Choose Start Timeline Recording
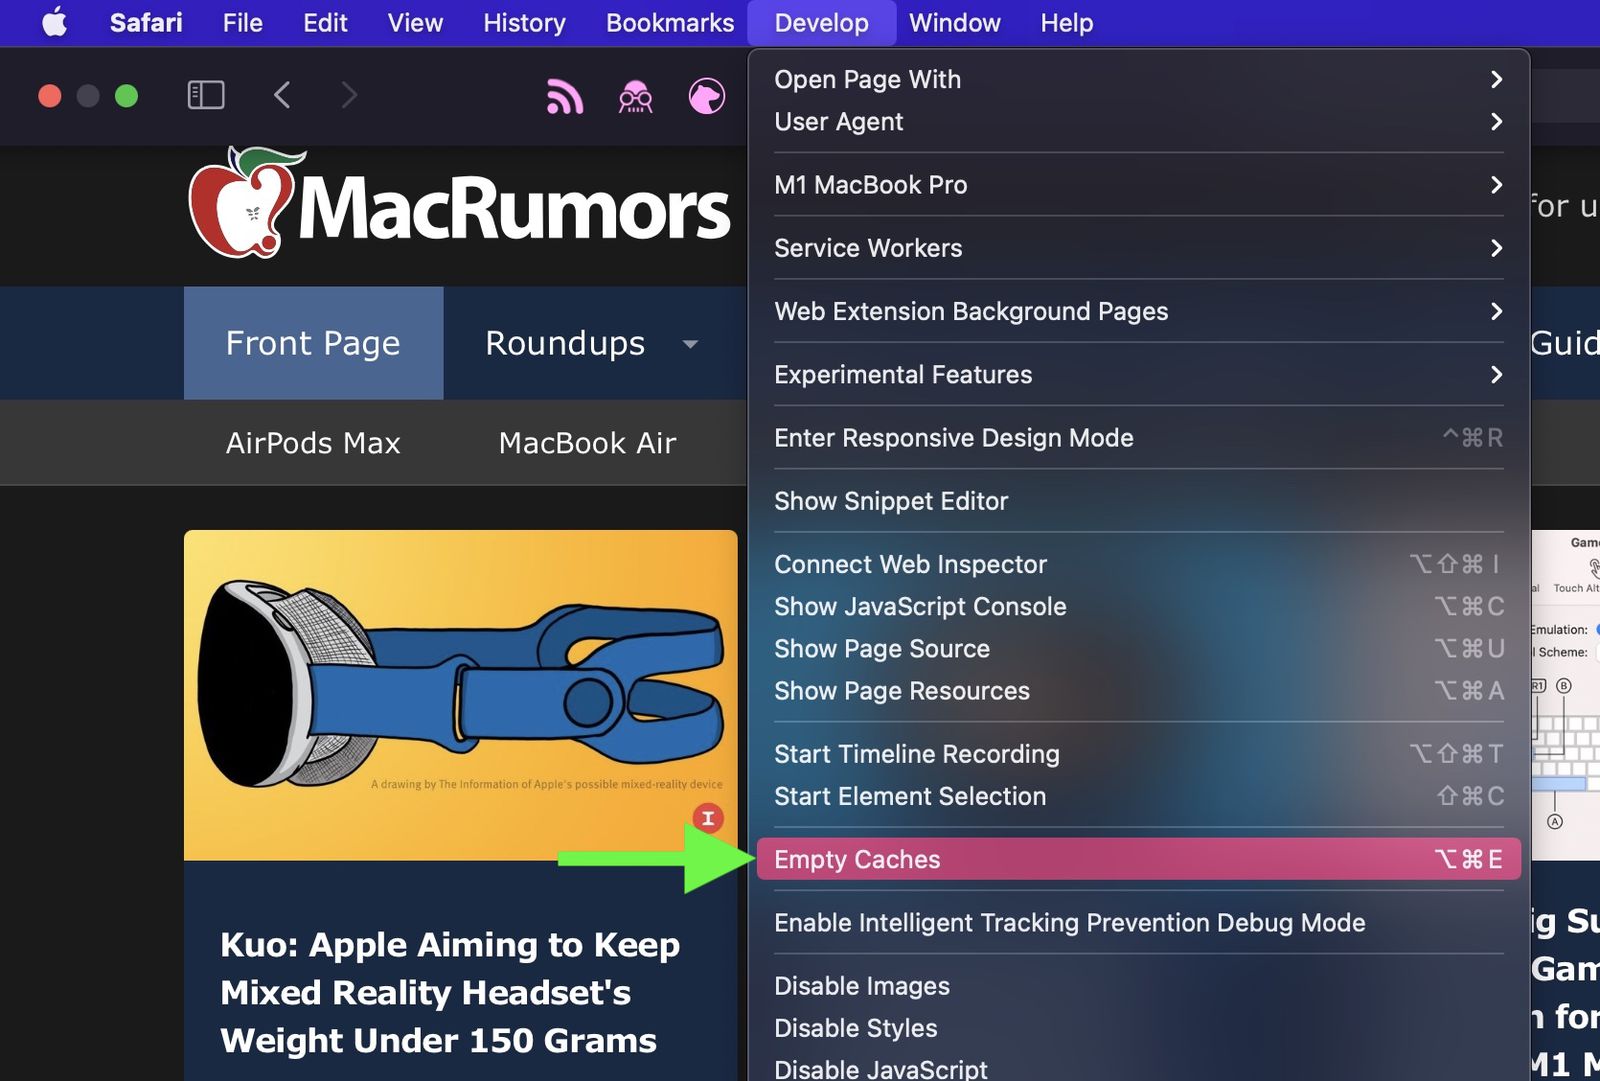 click(1139, 754)
